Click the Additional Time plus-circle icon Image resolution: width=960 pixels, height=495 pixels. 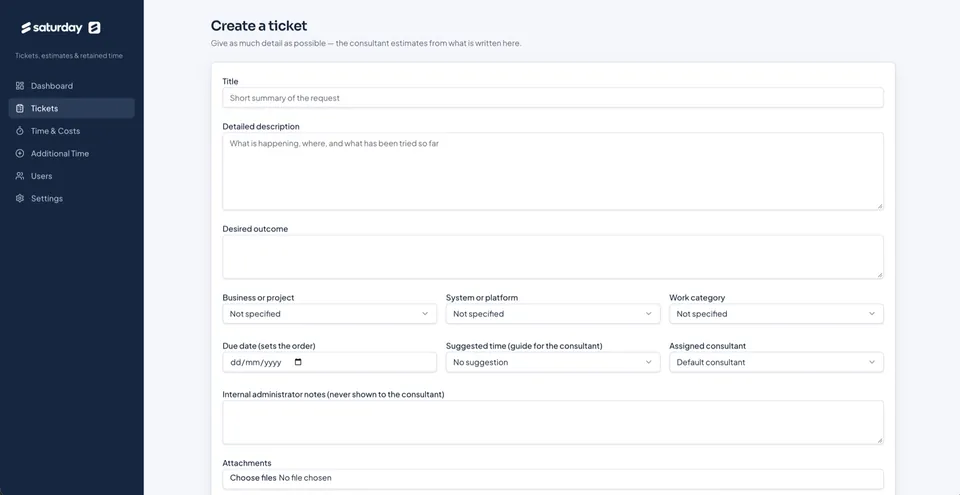tap(20, 153)
